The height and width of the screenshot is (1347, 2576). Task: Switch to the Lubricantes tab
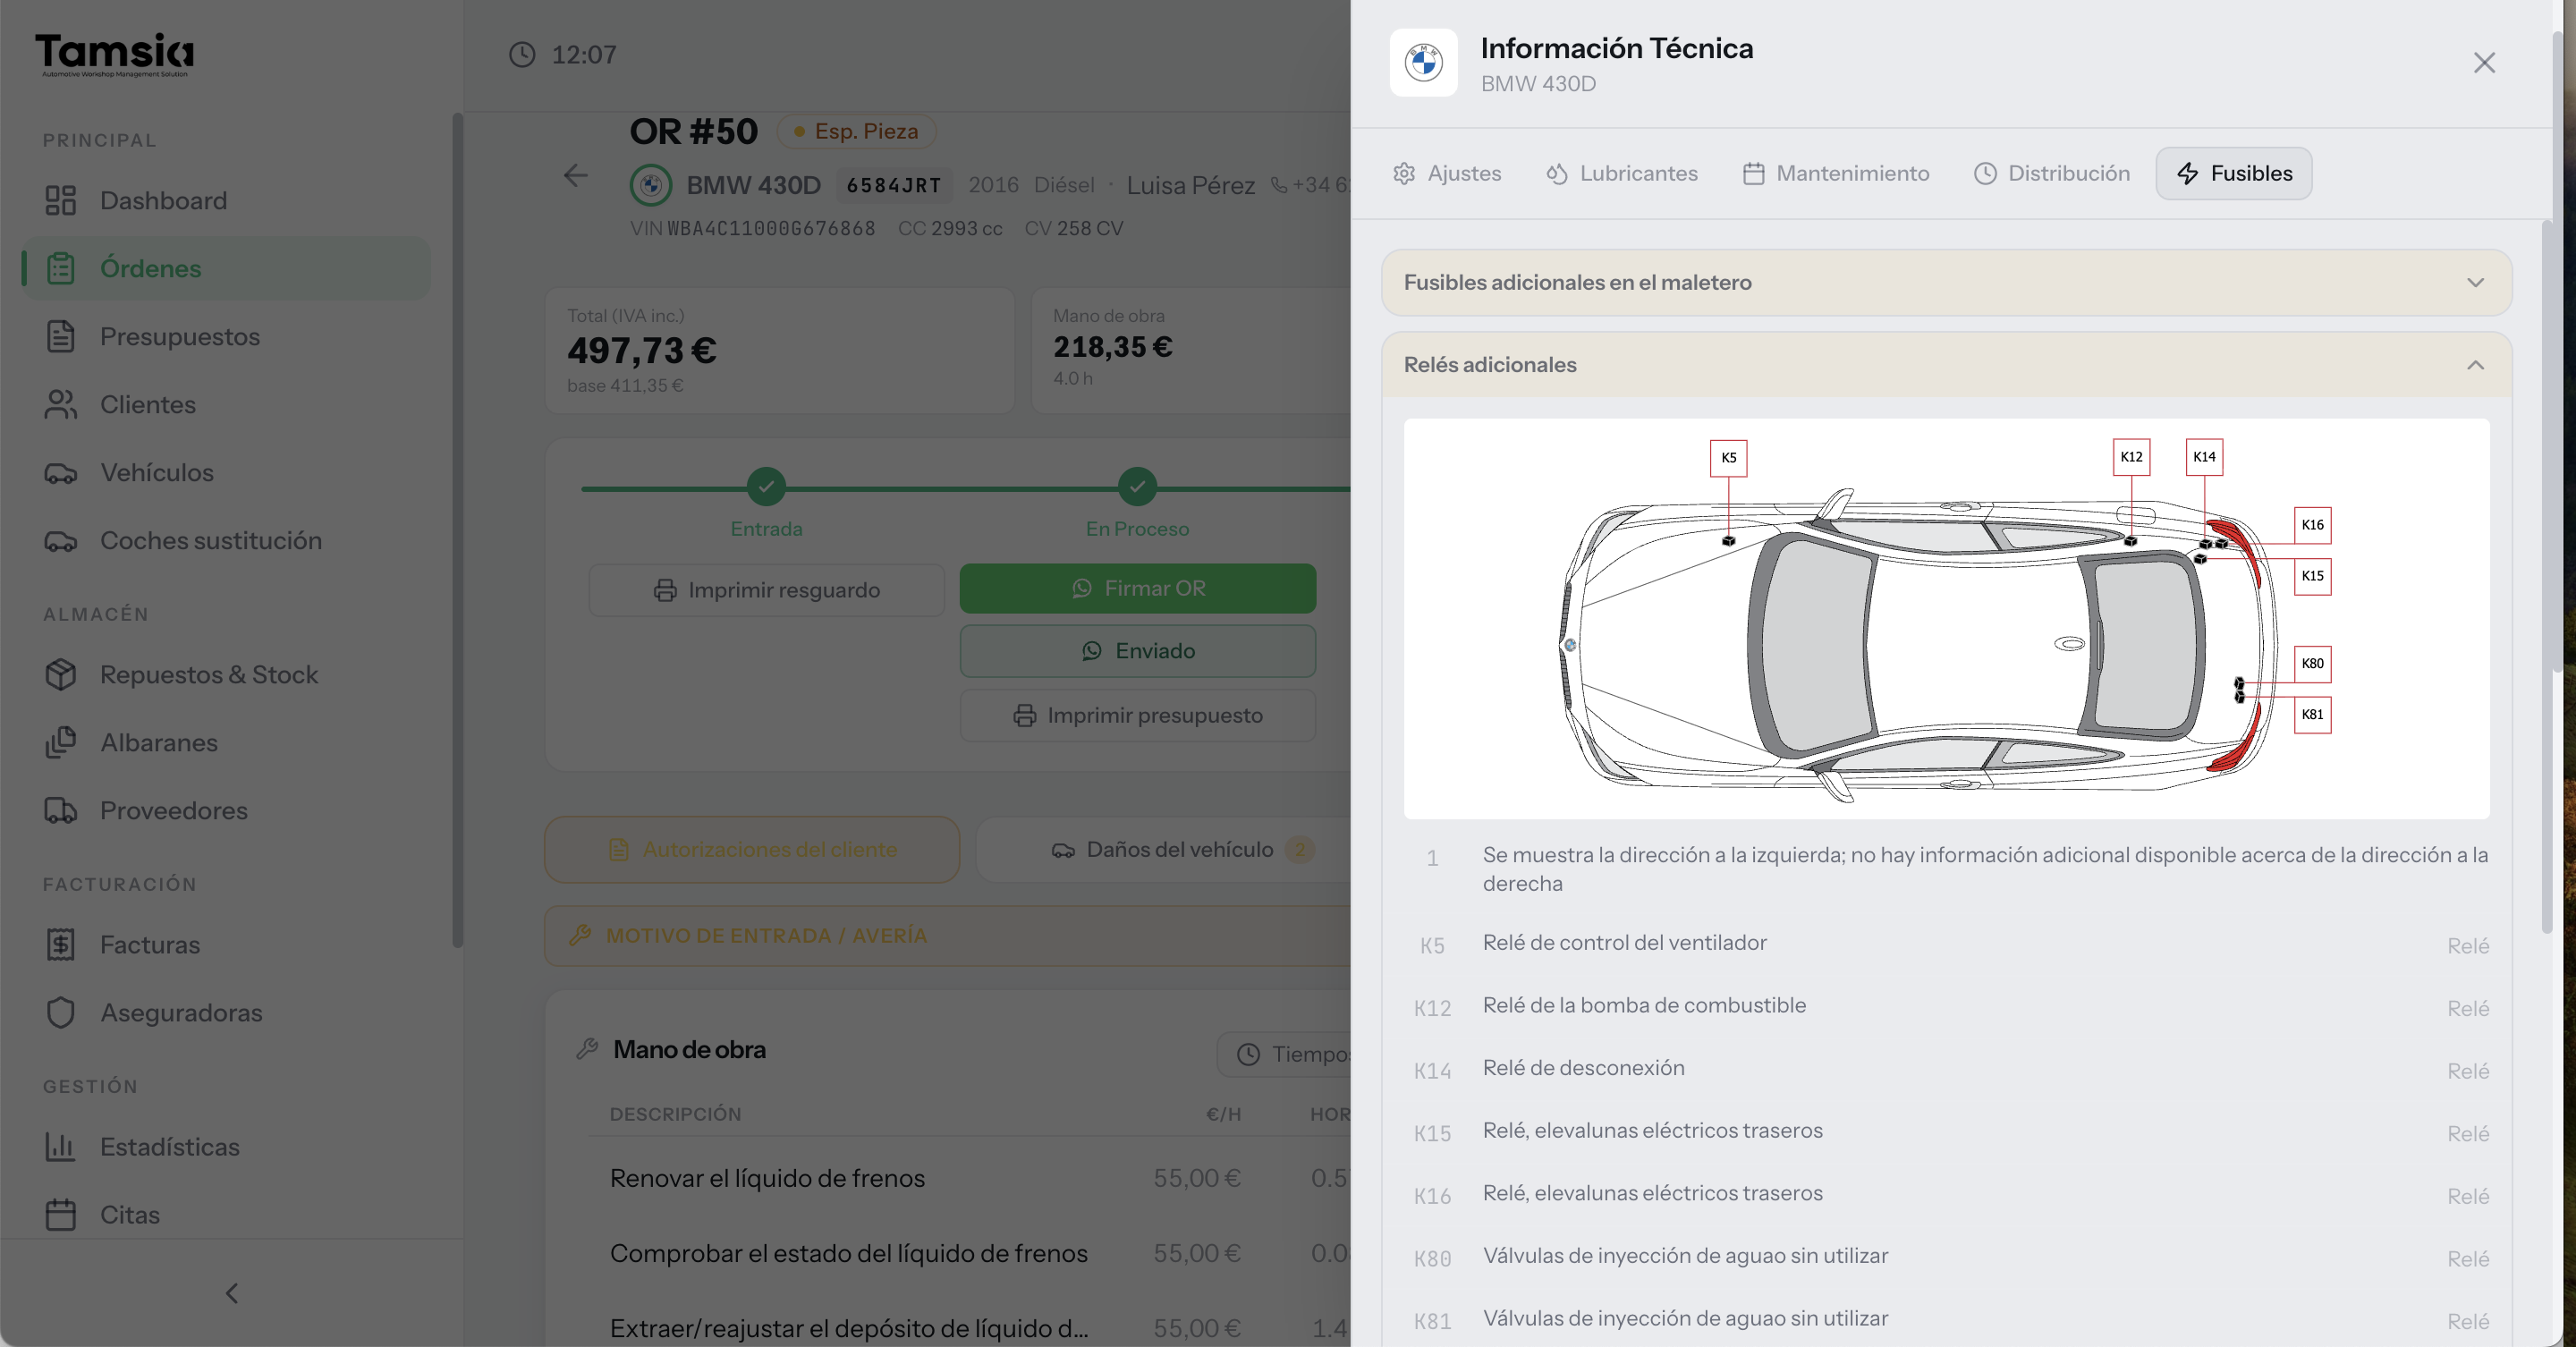pyautogui.click(x=1621, y=173)
